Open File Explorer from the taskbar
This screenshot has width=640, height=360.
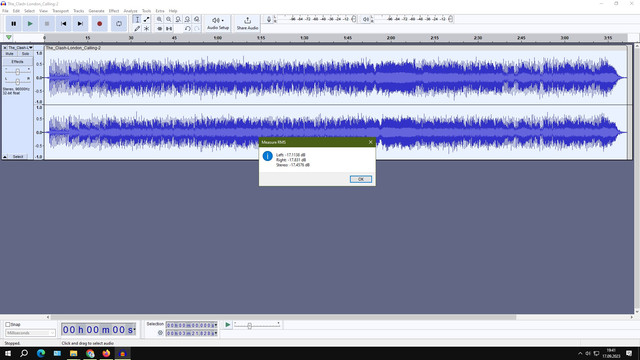click(73, 353)
